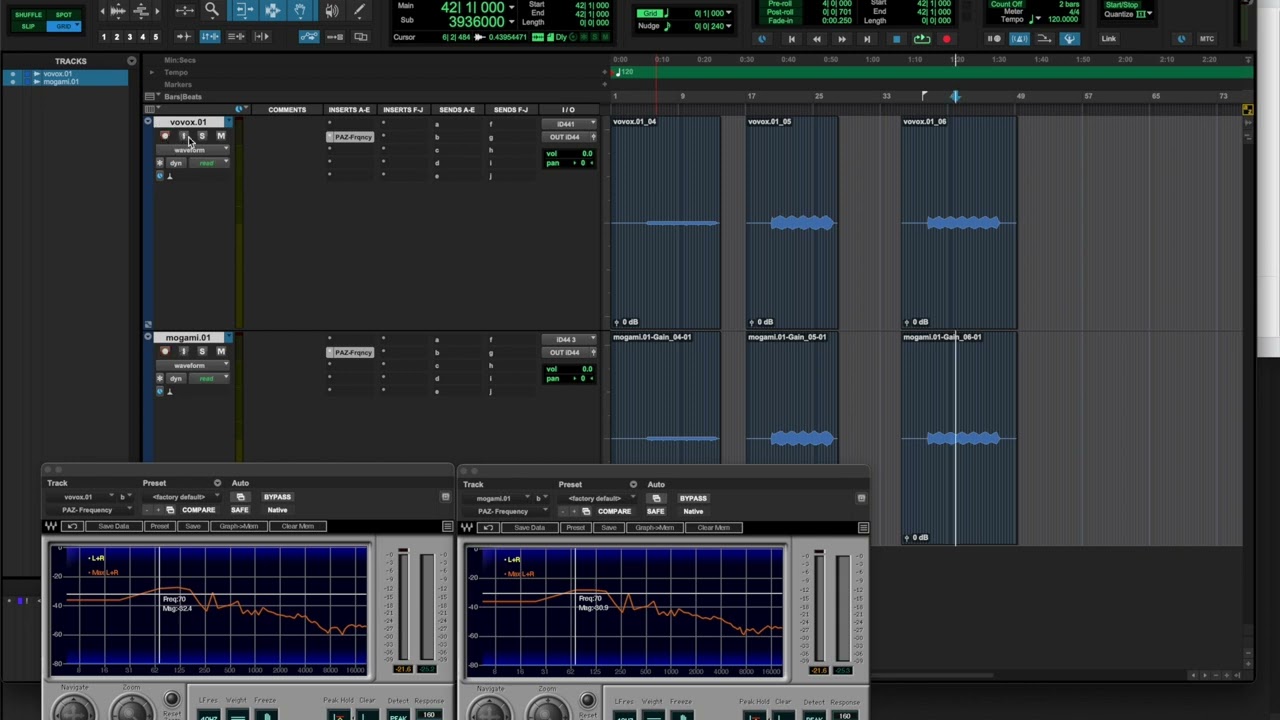Screen dimensions: 1280x720
Task: Select the Scrubber speaker tool
Action: (331, 10)
